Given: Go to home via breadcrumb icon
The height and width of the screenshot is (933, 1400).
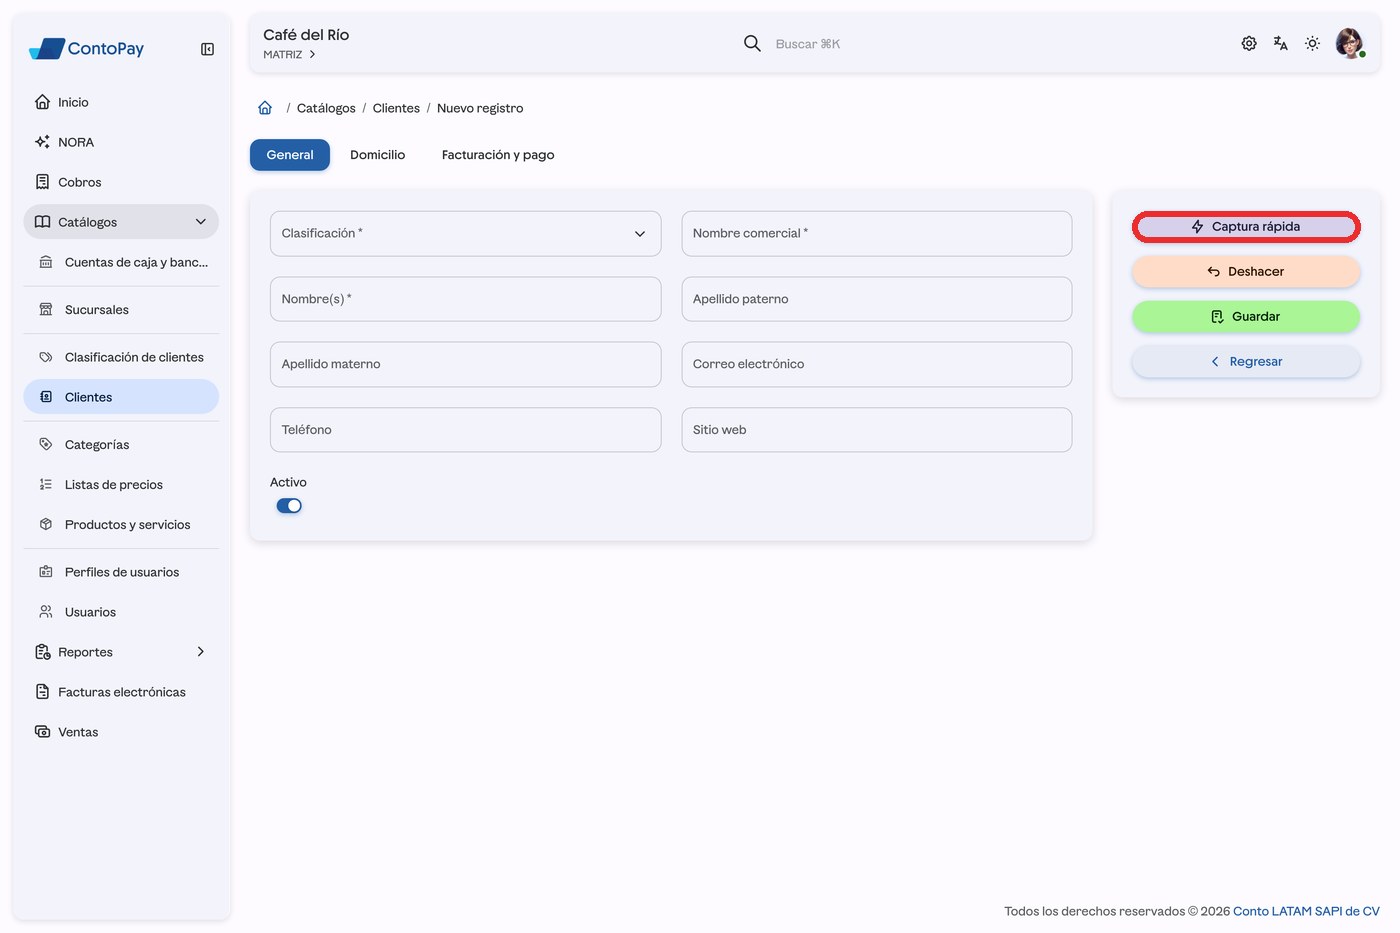Looking at the screenshot, I should click(265, 108).
